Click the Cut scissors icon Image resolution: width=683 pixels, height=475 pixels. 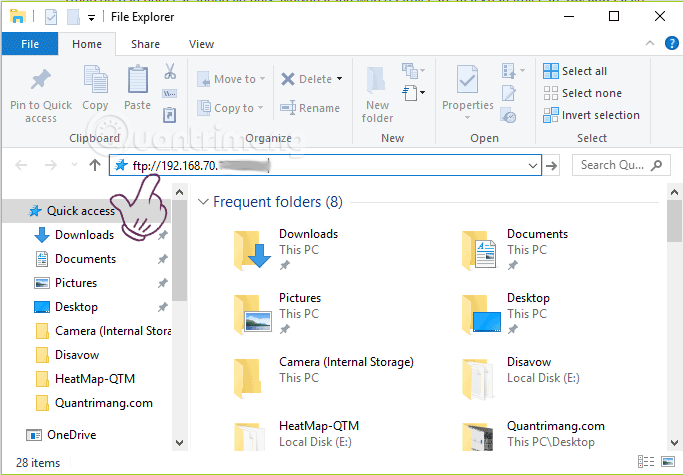(169, 72)
